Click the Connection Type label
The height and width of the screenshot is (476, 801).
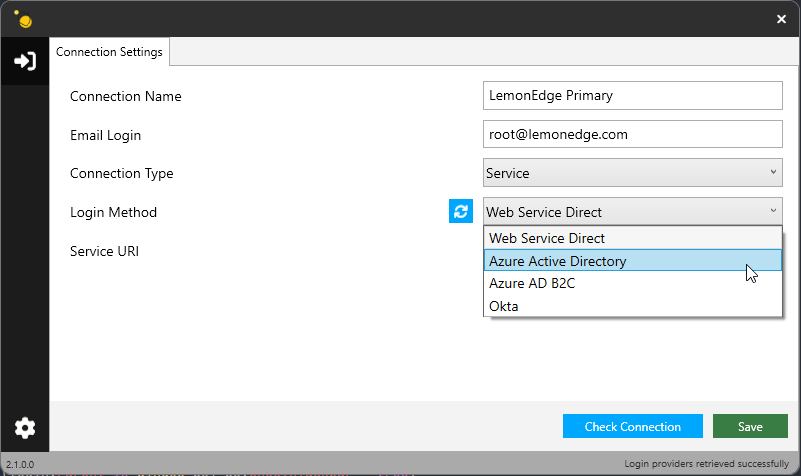pyautogui.click(x=122, y=174)
